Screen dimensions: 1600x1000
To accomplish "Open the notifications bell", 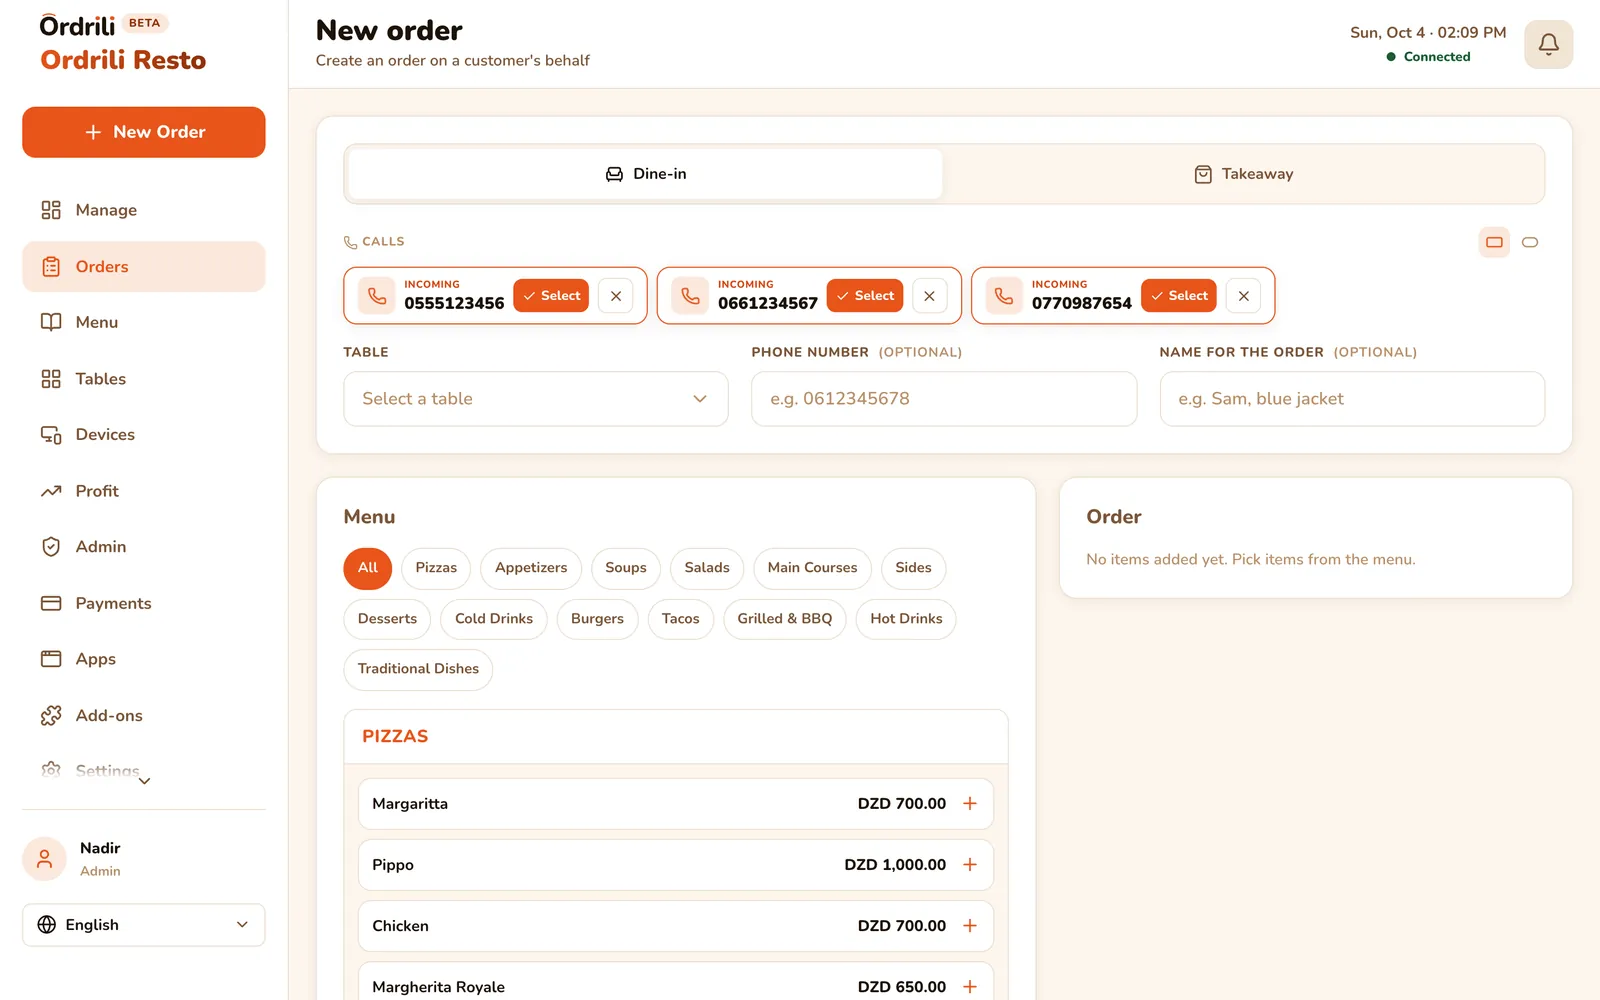I will [1548, 45].
